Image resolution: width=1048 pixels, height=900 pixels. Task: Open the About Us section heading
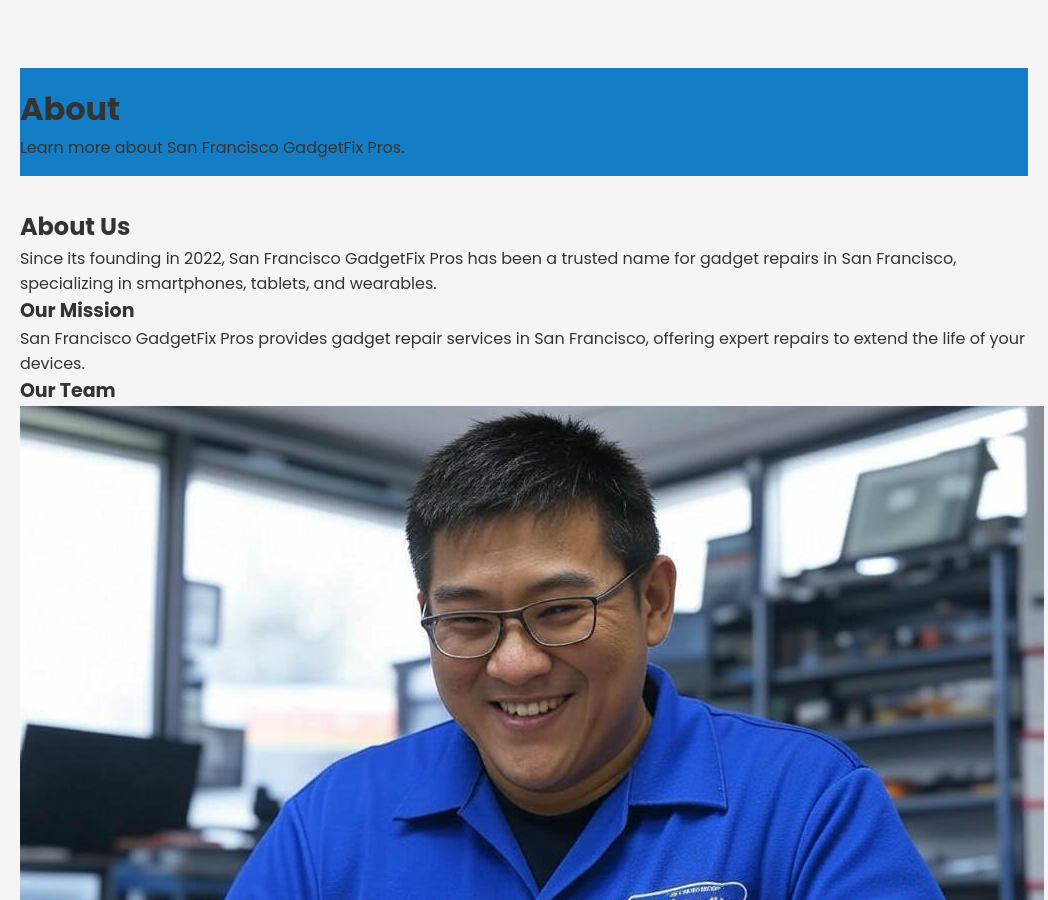75,226
